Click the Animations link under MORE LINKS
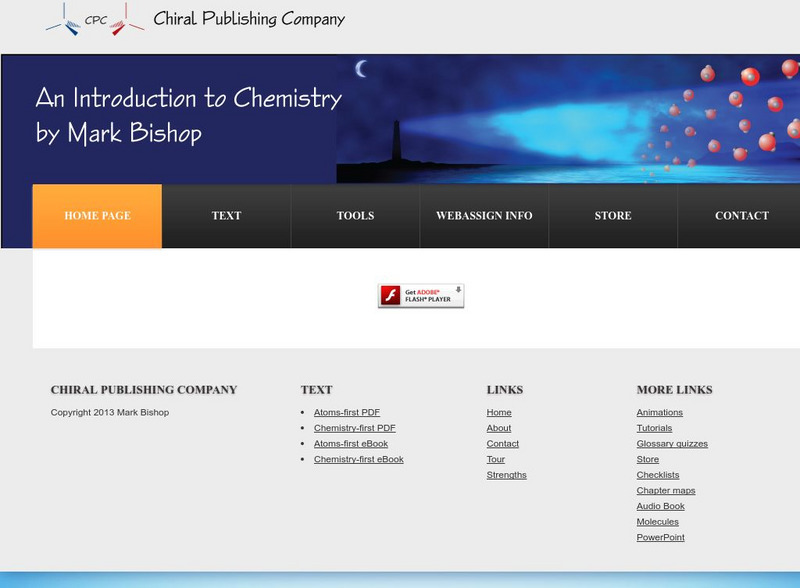 659,412
